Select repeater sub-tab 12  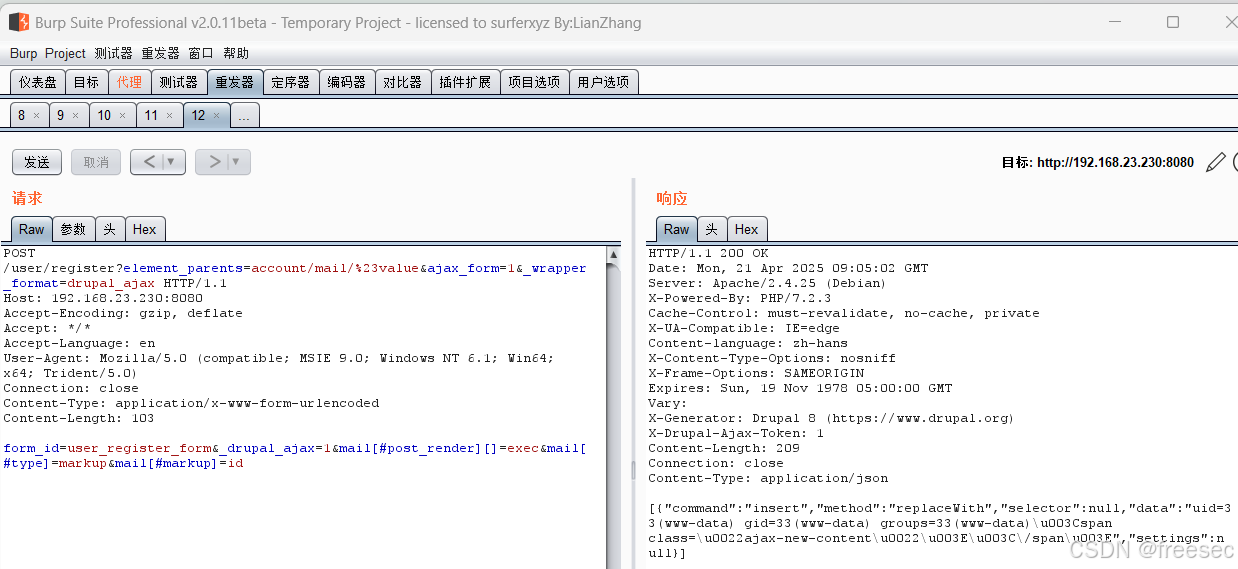tap(198, 115)
